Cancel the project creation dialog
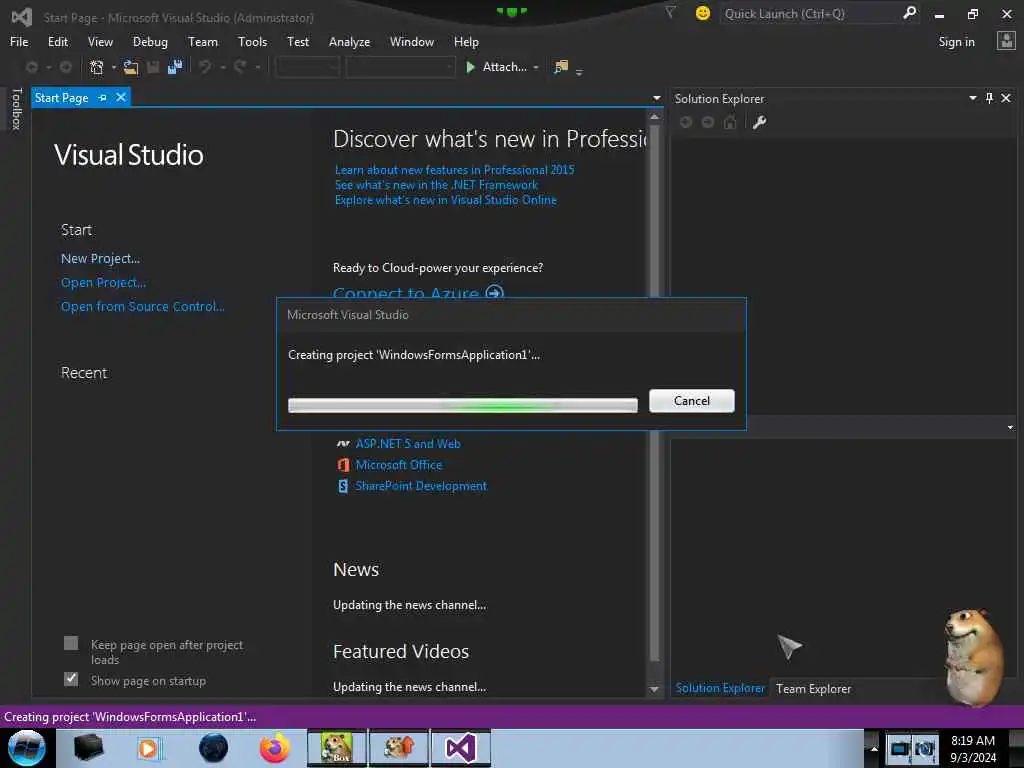1024x768 pixels. 692,400
